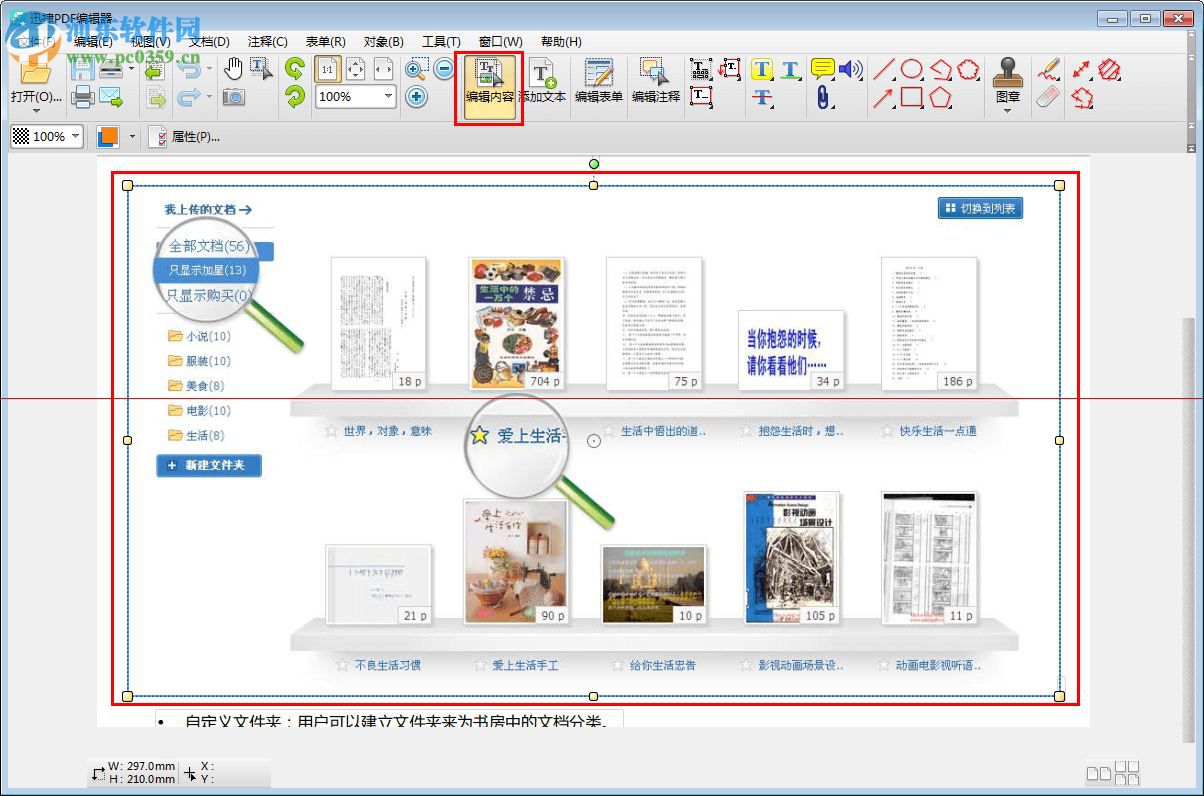Select the paperclip file attachment tool
Screen dimensions: 1204x796
tap(823, 97)
